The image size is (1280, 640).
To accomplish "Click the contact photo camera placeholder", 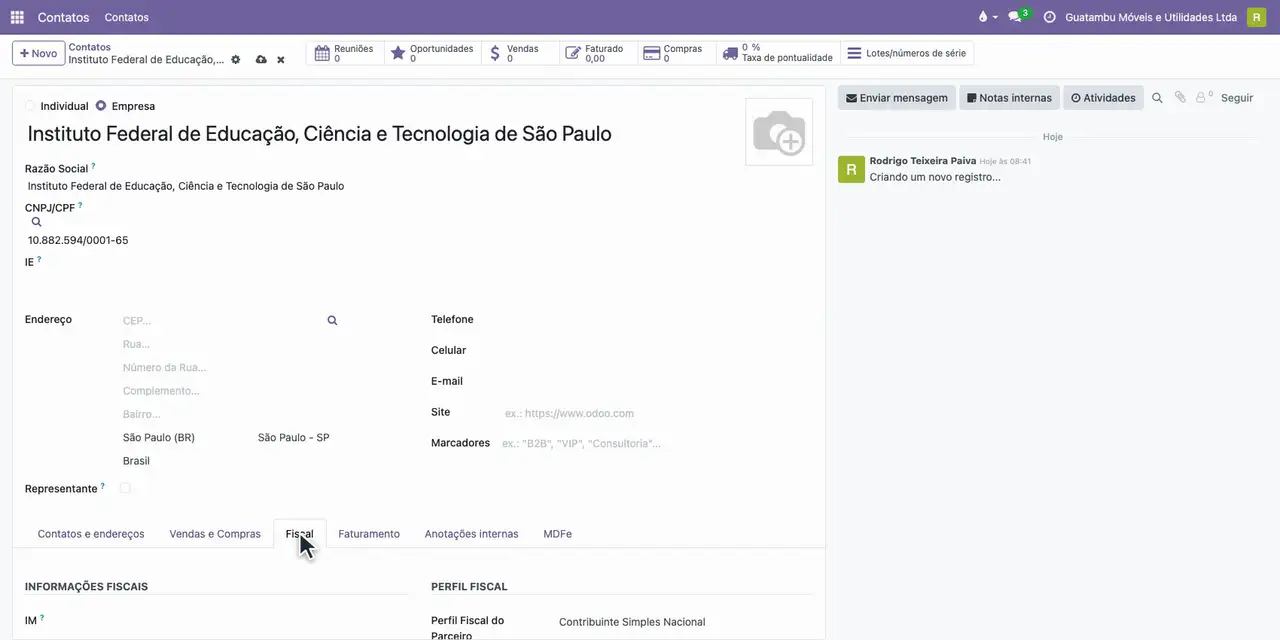I will coord(779,131).
